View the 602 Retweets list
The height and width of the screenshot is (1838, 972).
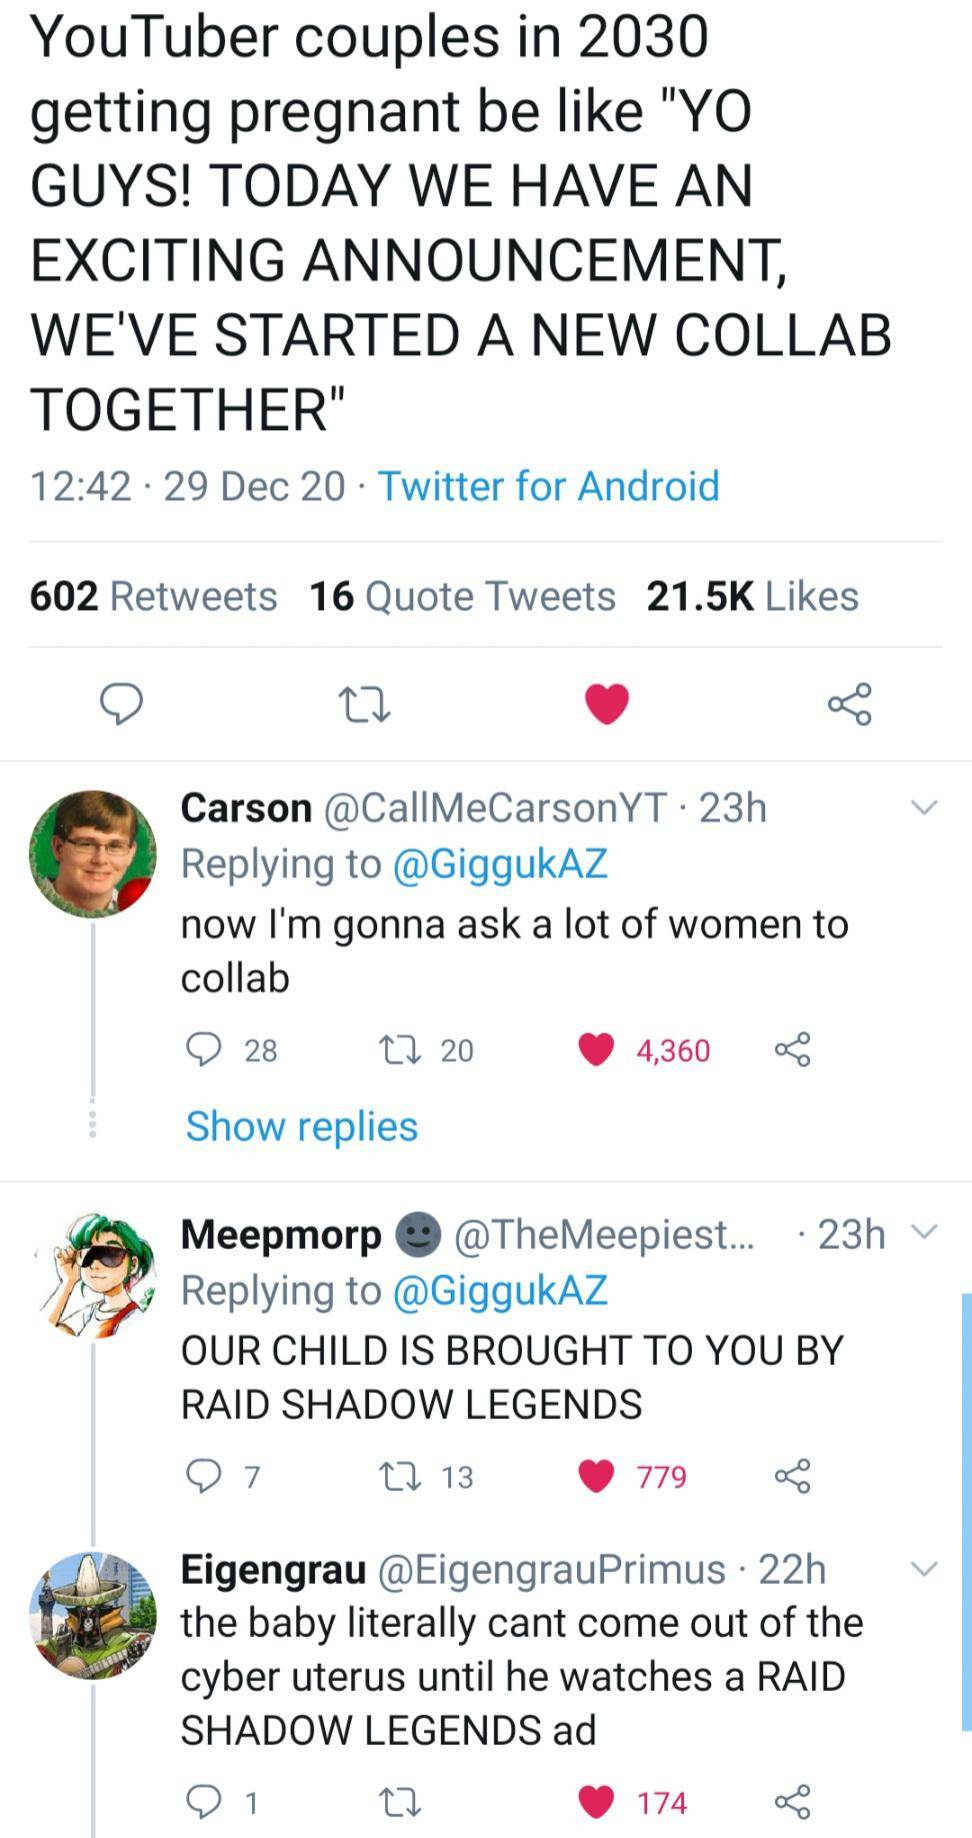tap(153, 596)
